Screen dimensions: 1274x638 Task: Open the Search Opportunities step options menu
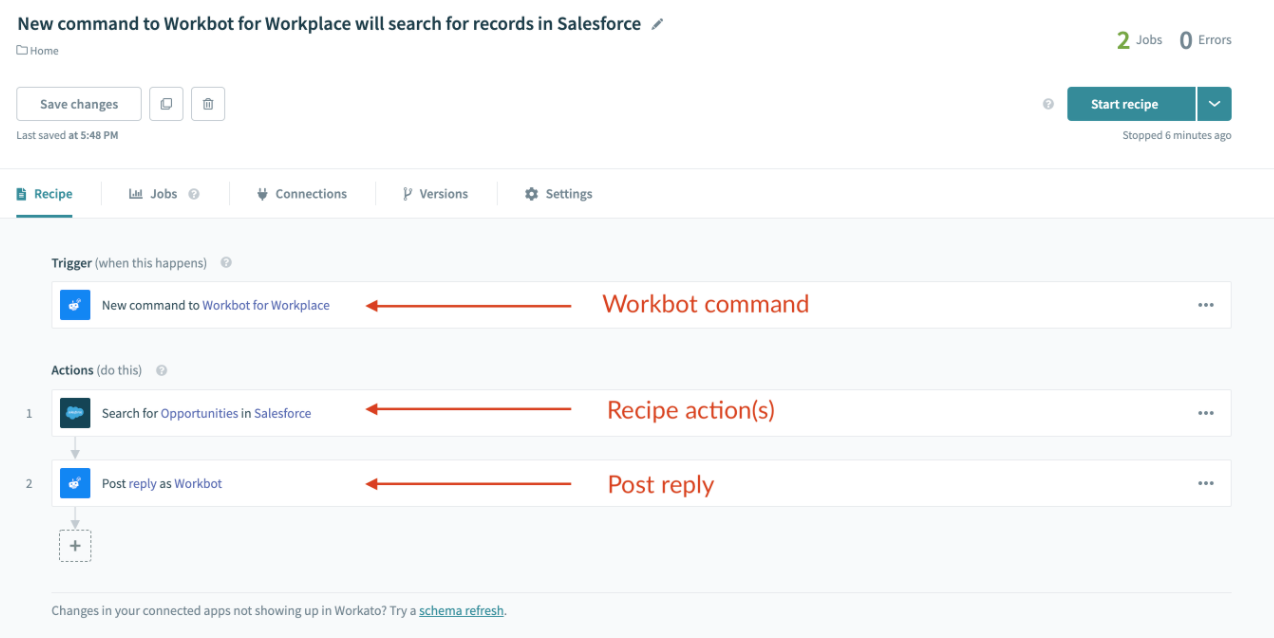pos(1206,412)
